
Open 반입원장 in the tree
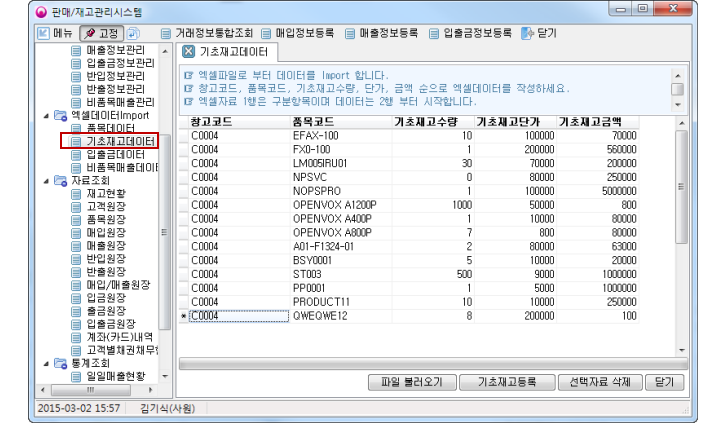[x=106, y=258]
